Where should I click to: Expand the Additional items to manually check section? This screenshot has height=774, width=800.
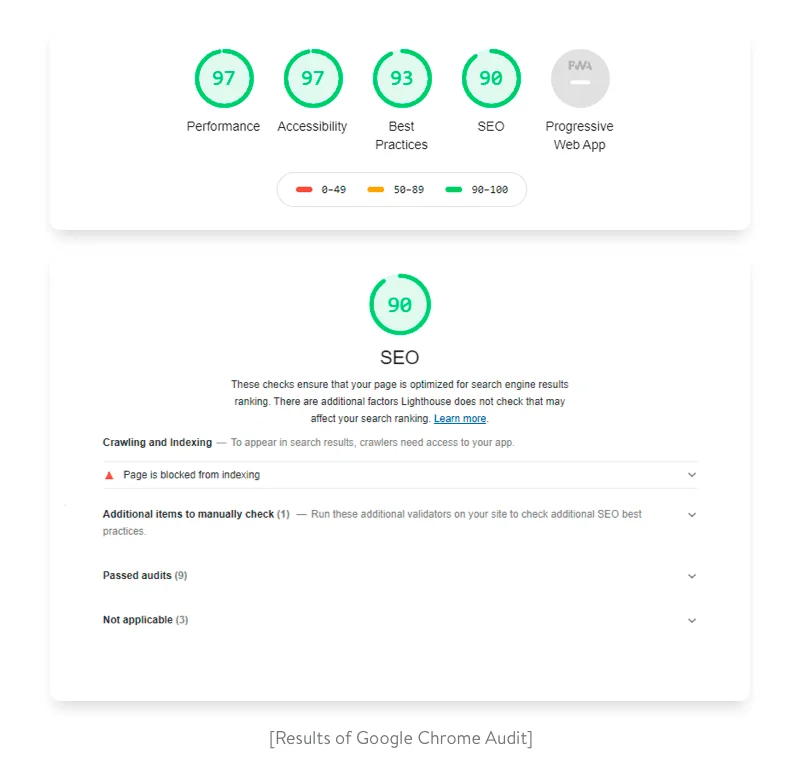pos(691,514)
